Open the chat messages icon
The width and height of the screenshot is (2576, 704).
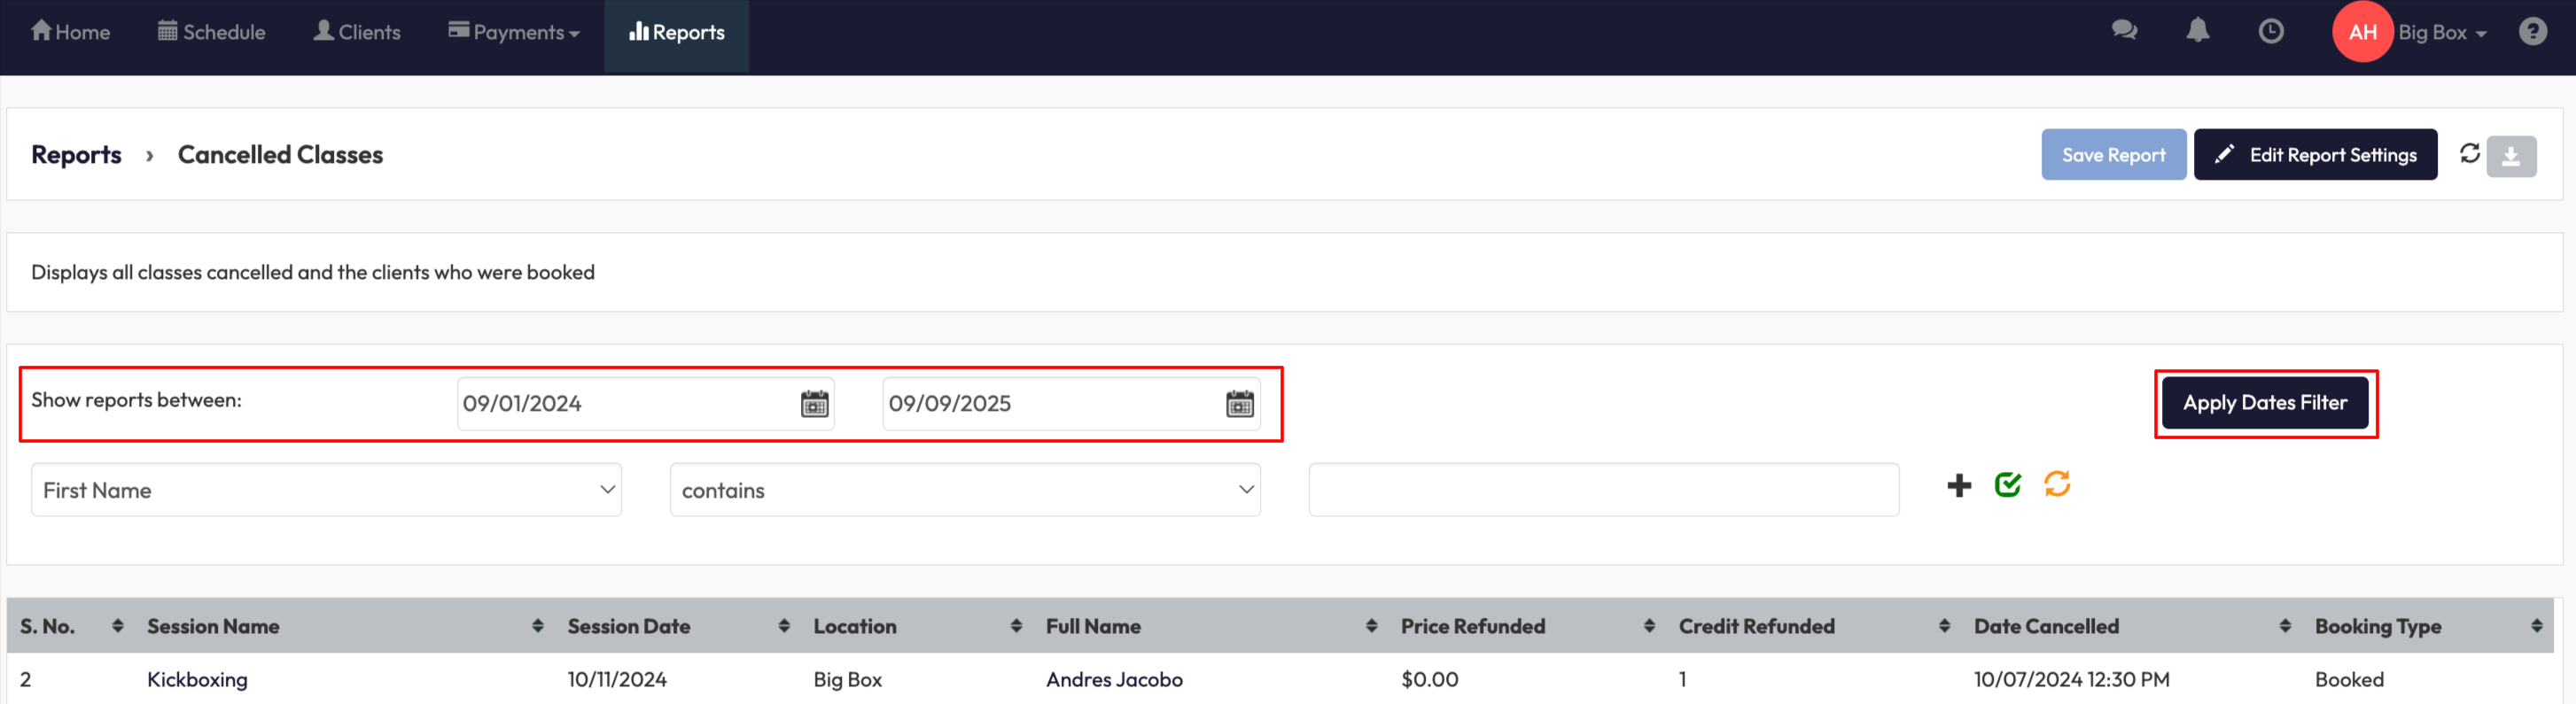coord(2124,31)
